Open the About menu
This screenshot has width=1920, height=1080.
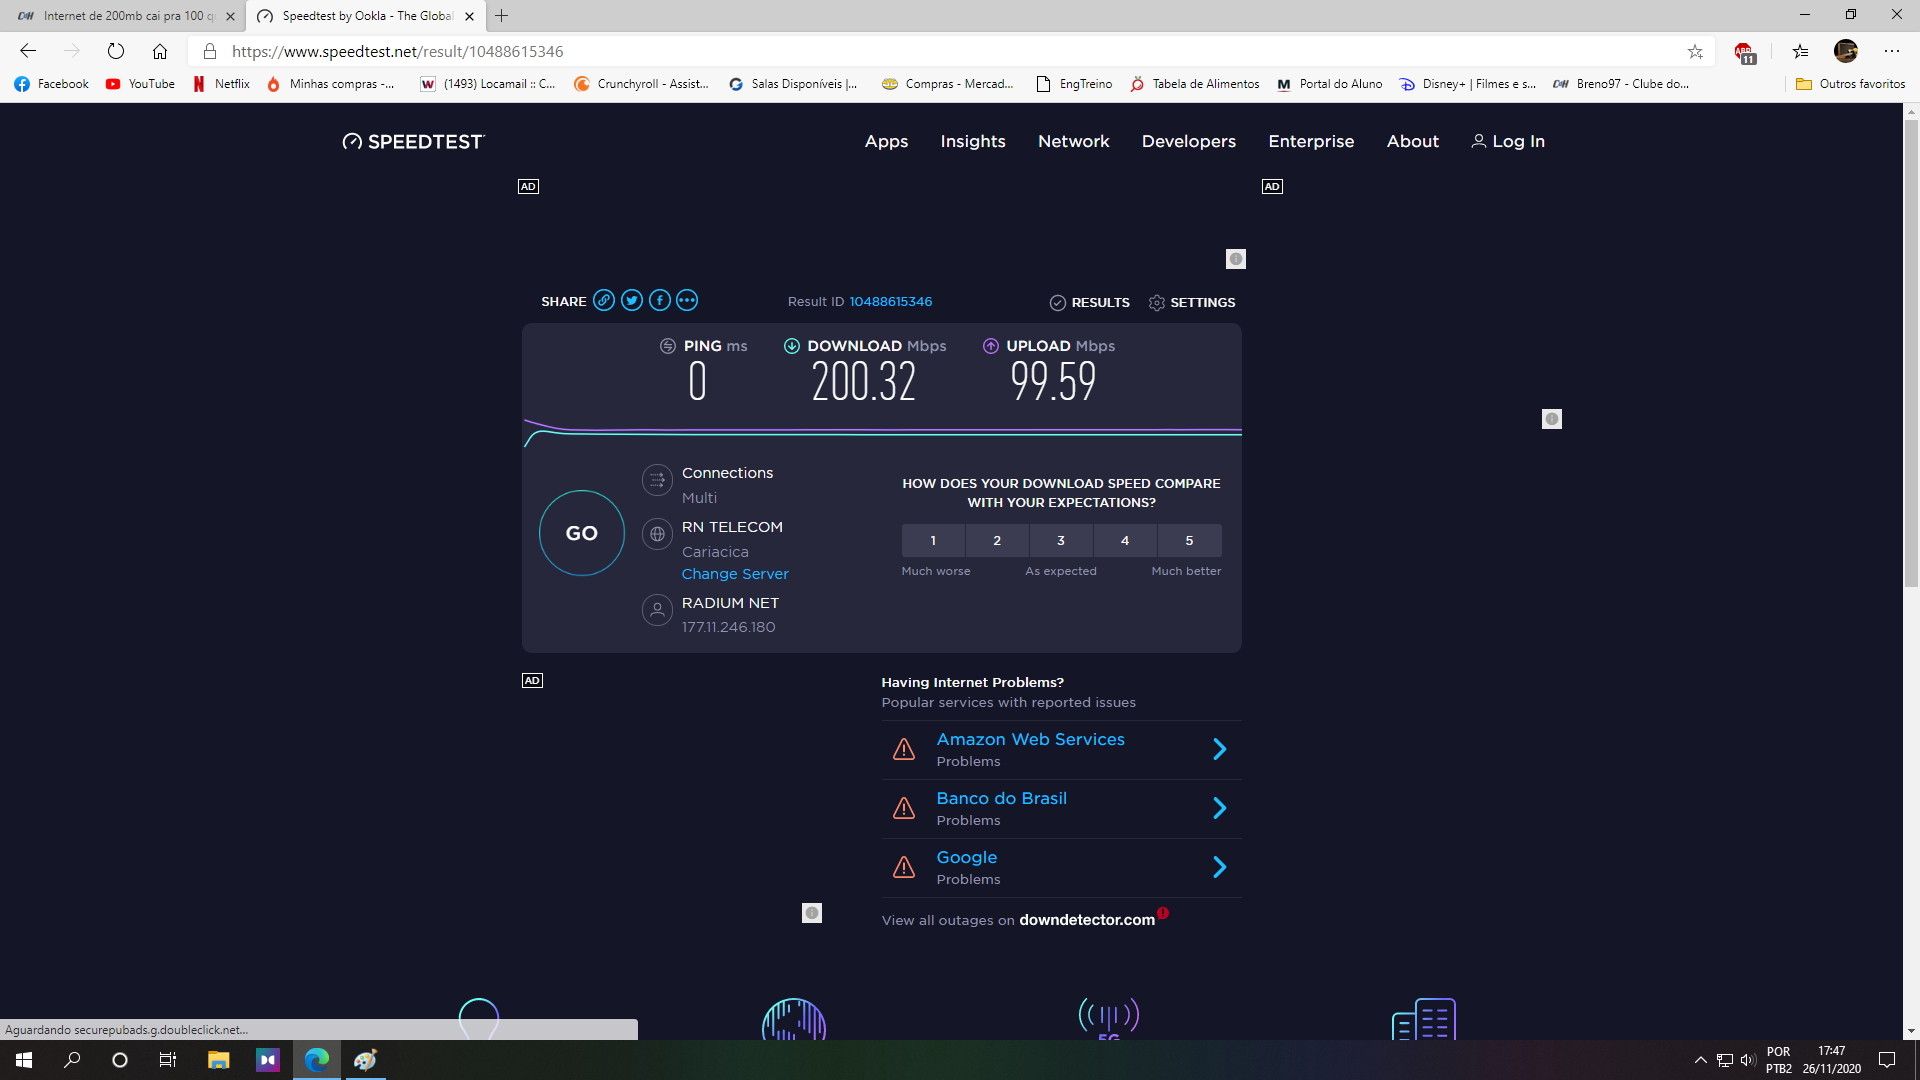(x=1413, y=142)
